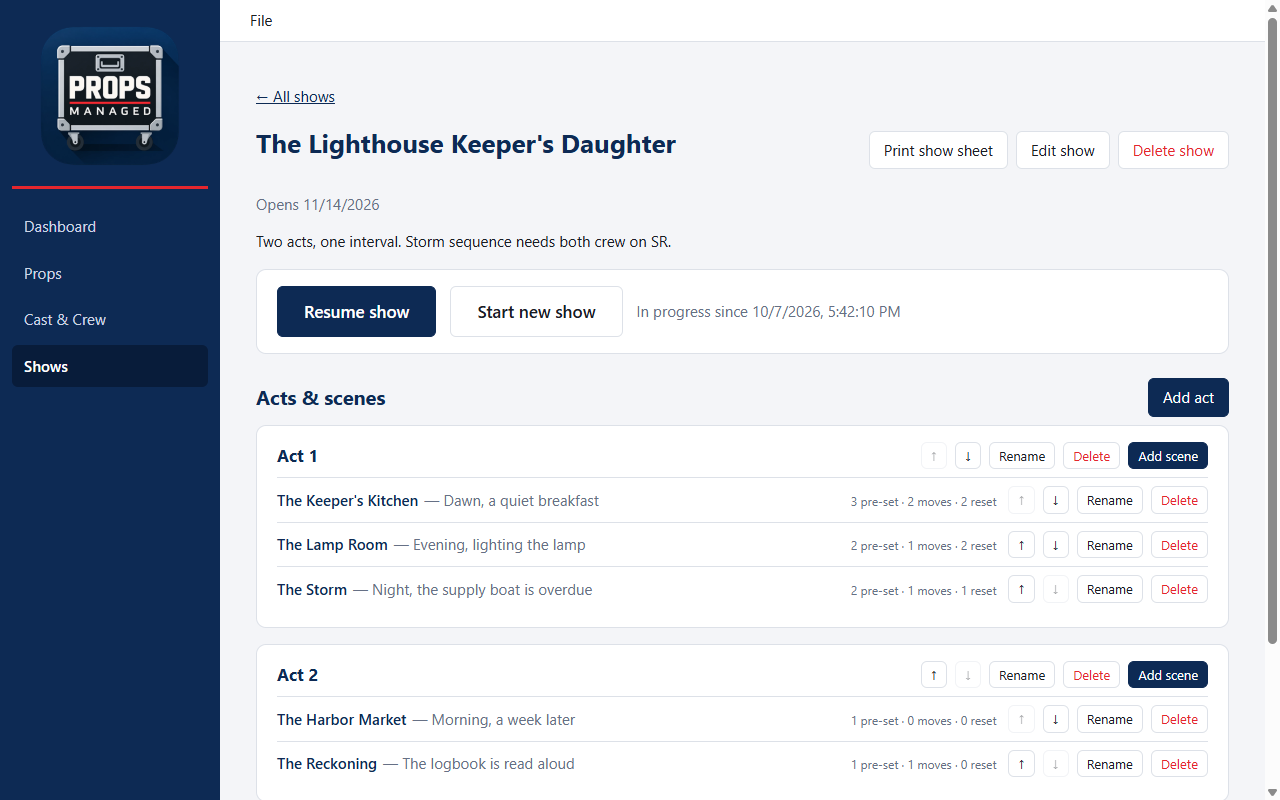
Task: Move Act 1 down with arrow
Action: pos(968,456)
